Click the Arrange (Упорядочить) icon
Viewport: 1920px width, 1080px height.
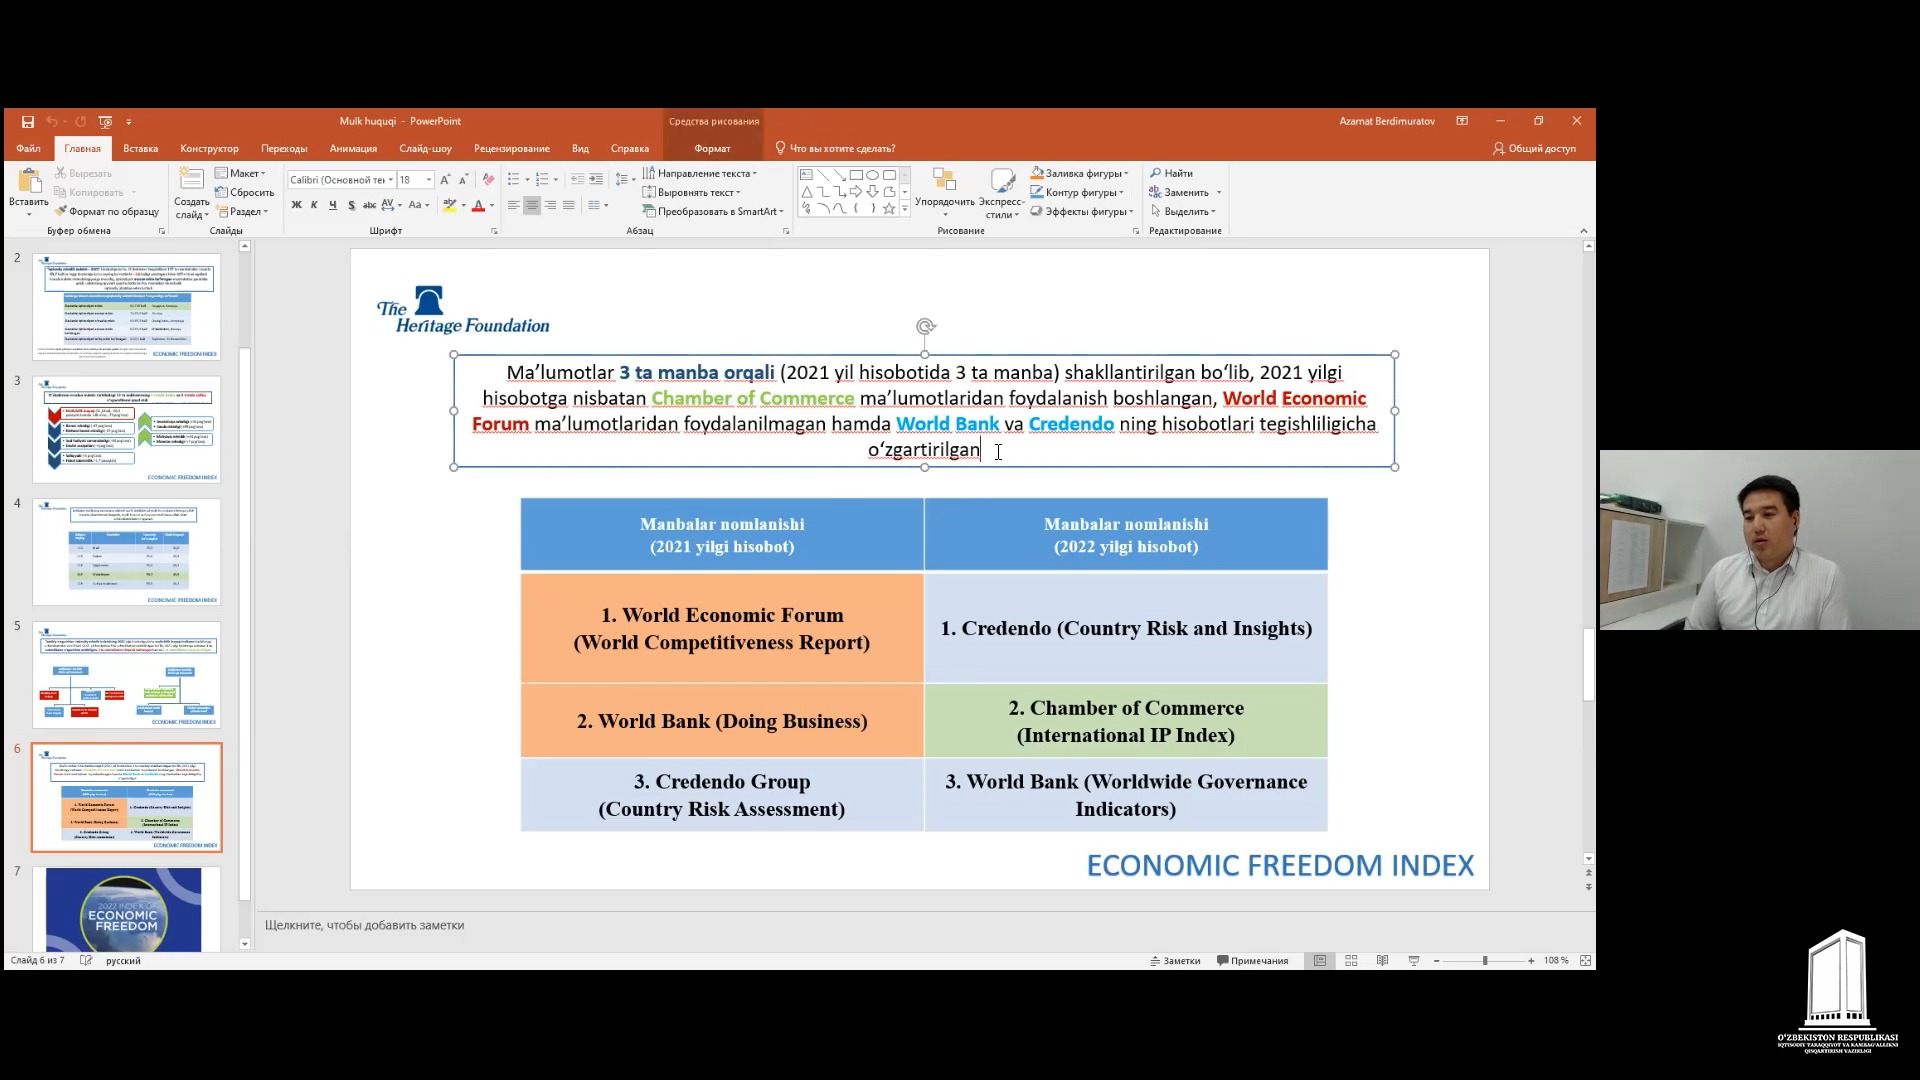click(x=944, y=183)
